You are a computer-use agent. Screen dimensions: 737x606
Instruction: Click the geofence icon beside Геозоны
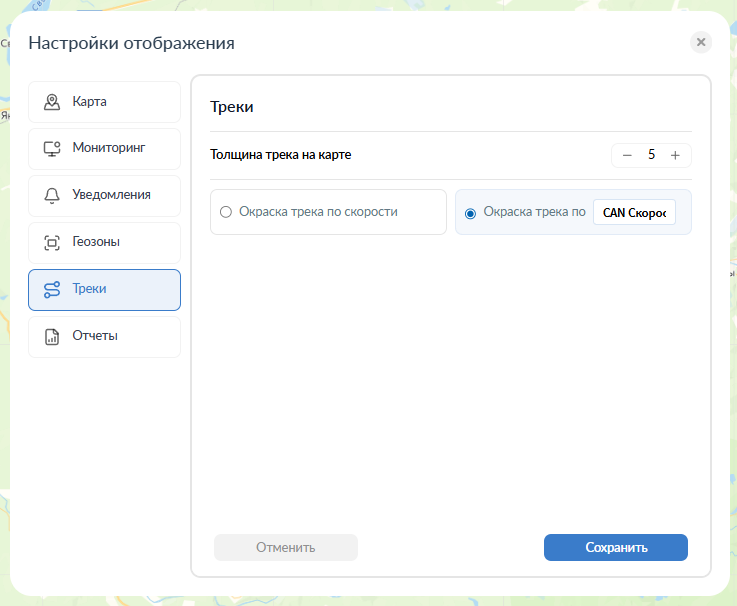[x=52, y=243]
